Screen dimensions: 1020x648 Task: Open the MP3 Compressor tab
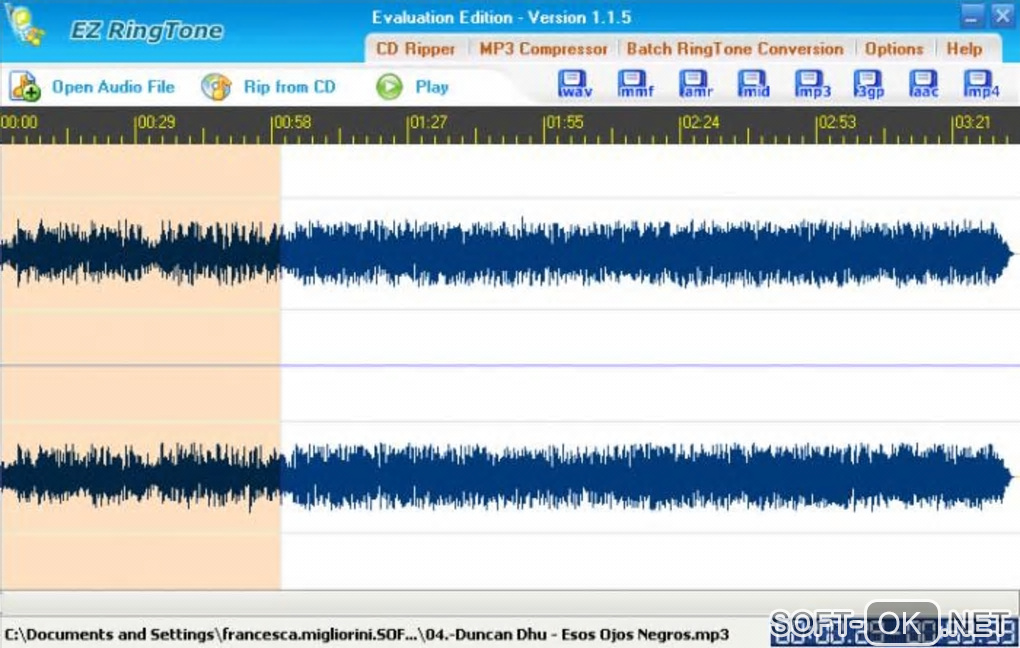[543, 49]
